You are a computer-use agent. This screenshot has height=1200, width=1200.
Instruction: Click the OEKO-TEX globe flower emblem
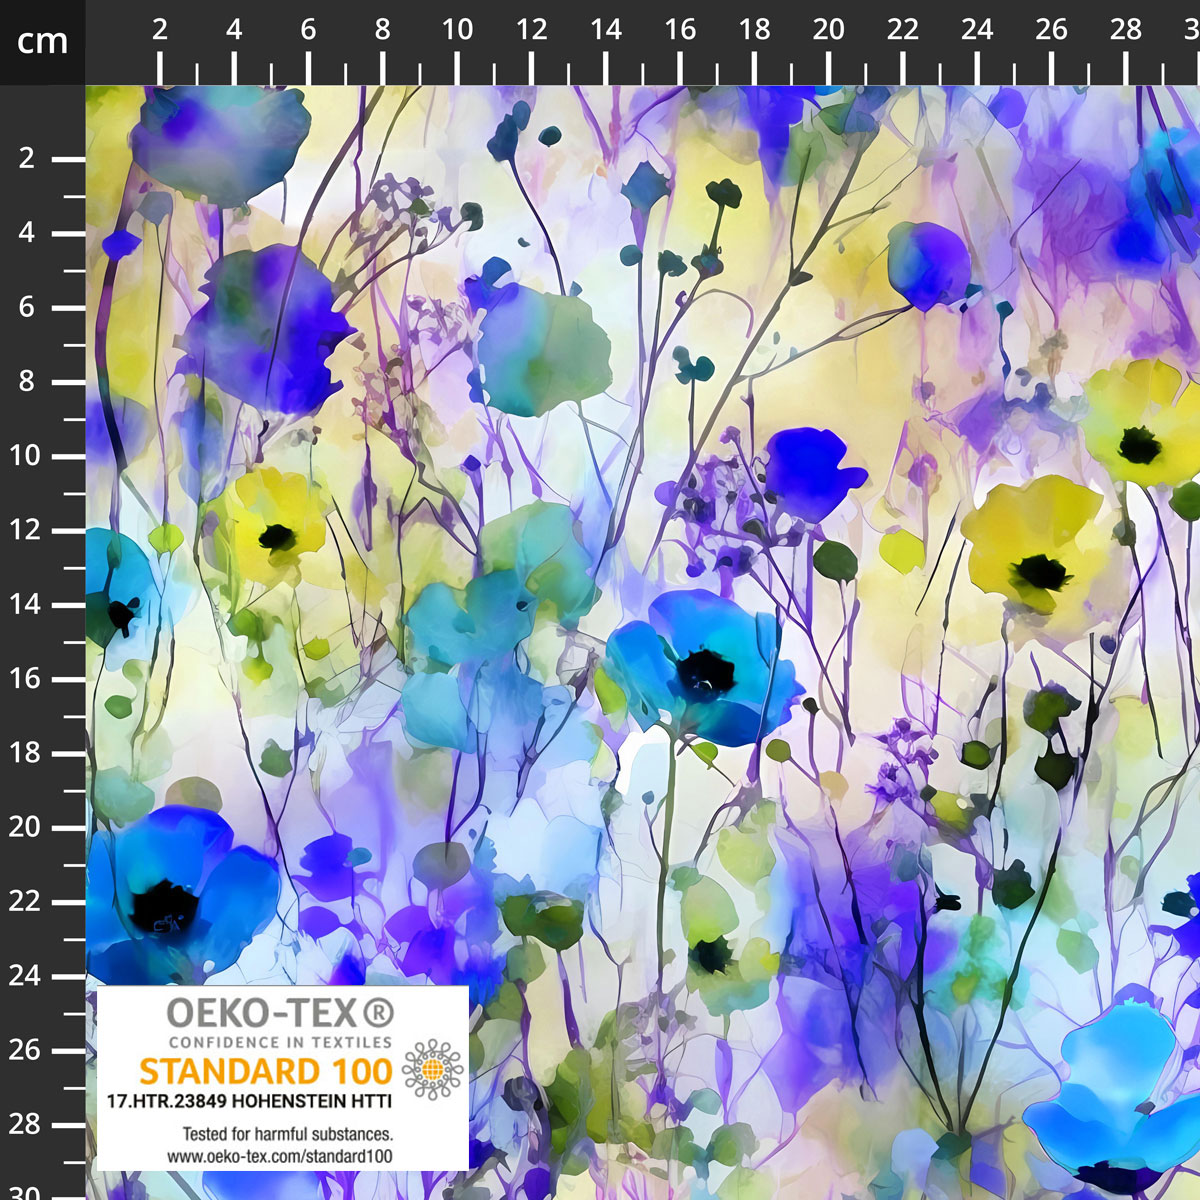pos(433,1069)
